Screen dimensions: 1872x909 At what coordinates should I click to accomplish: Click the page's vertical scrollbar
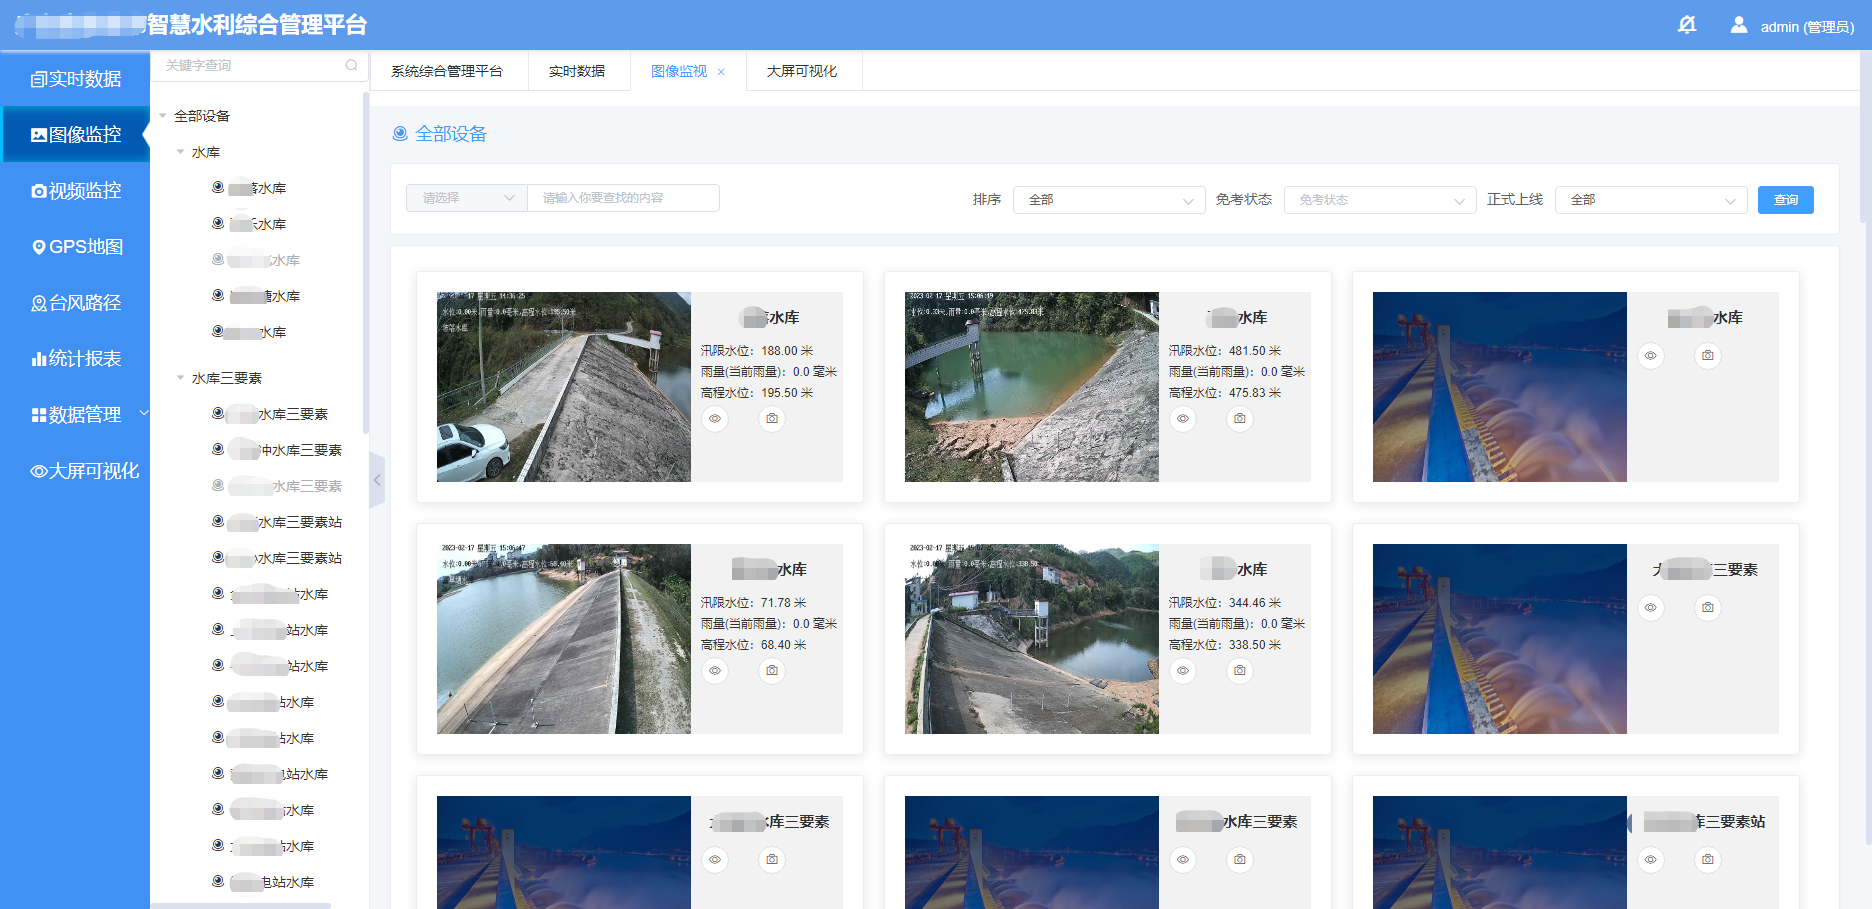1865,140
